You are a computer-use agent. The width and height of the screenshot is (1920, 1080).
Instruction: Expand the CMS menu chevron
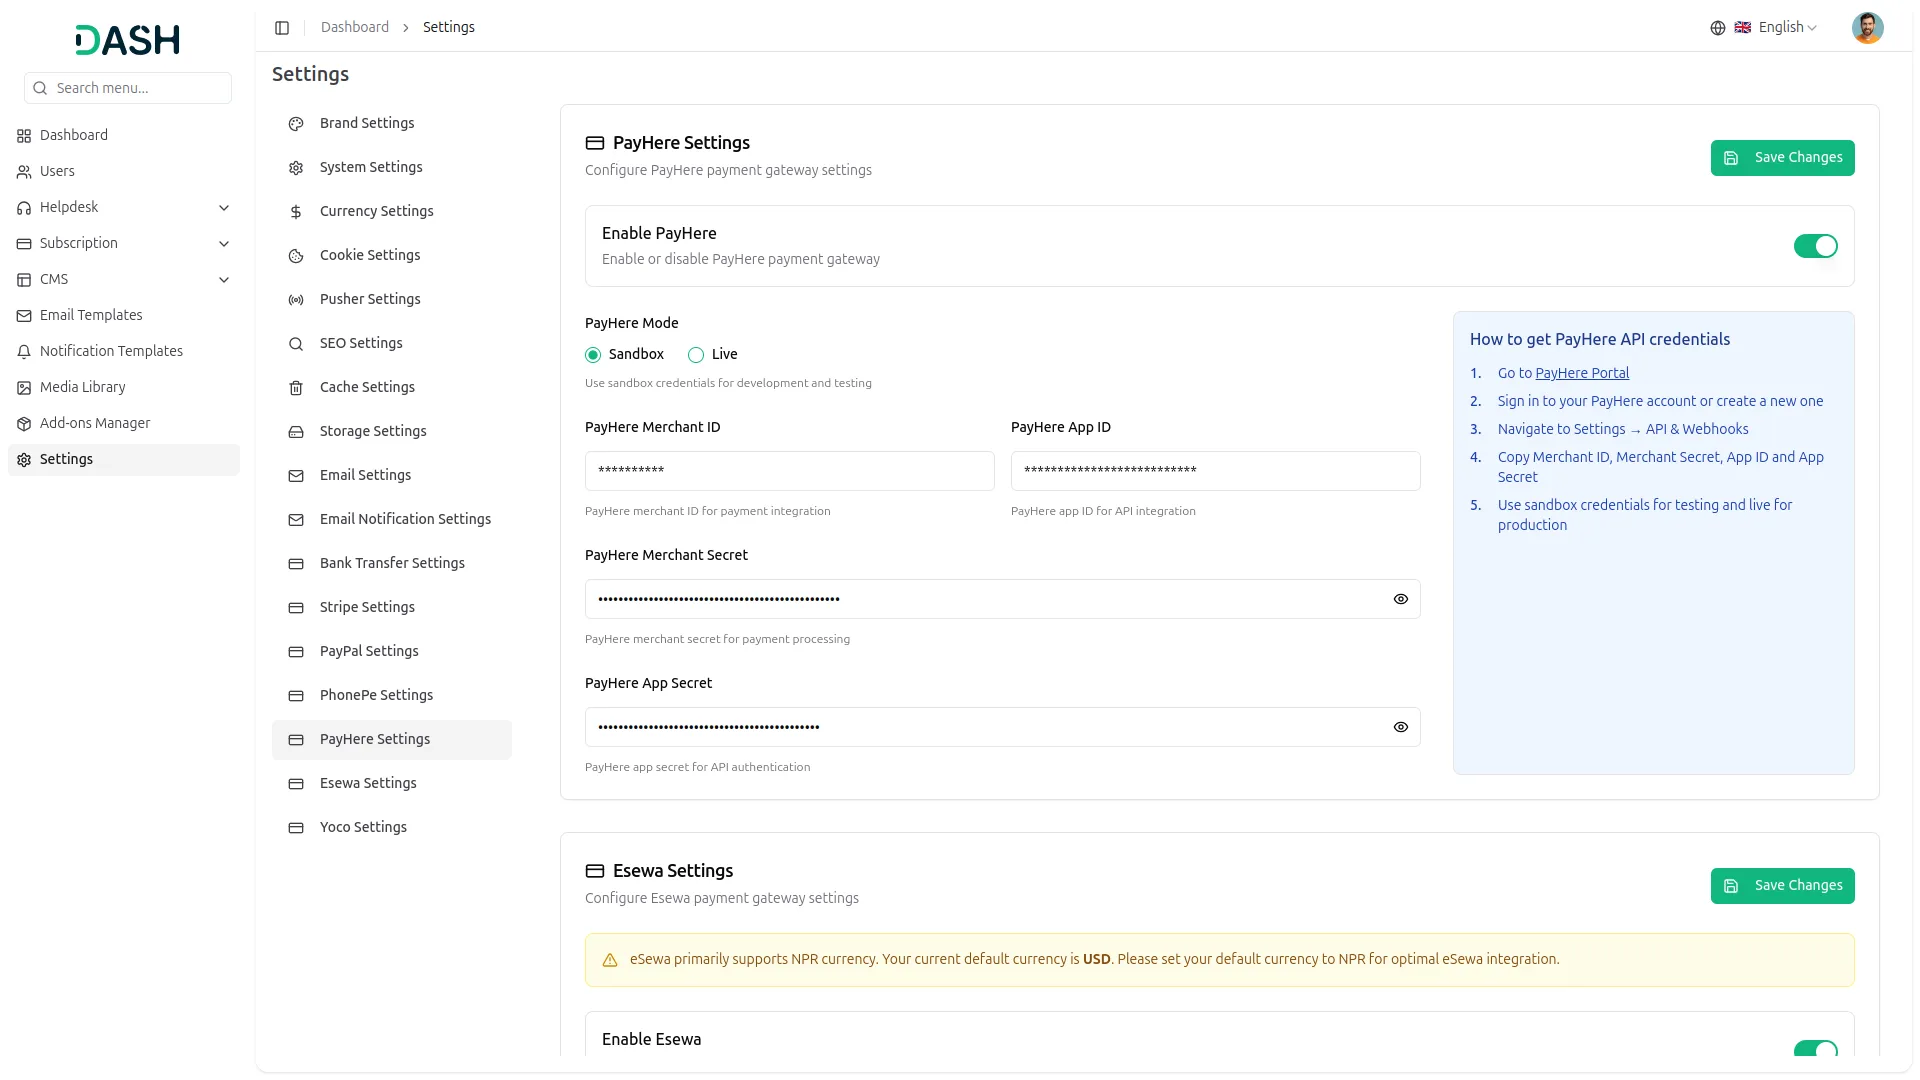coord(224,280)
